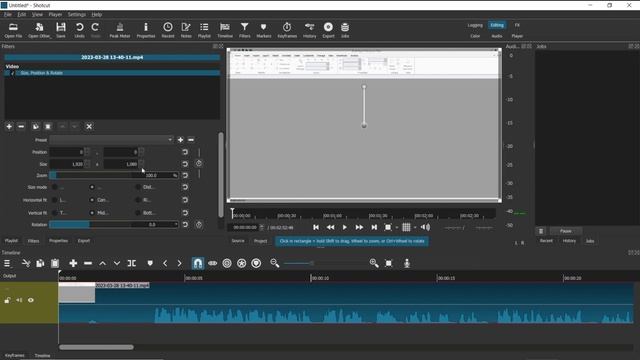Switch to the Editing layout
This screenshot has width=640, height=360.
tap(497, 25)
